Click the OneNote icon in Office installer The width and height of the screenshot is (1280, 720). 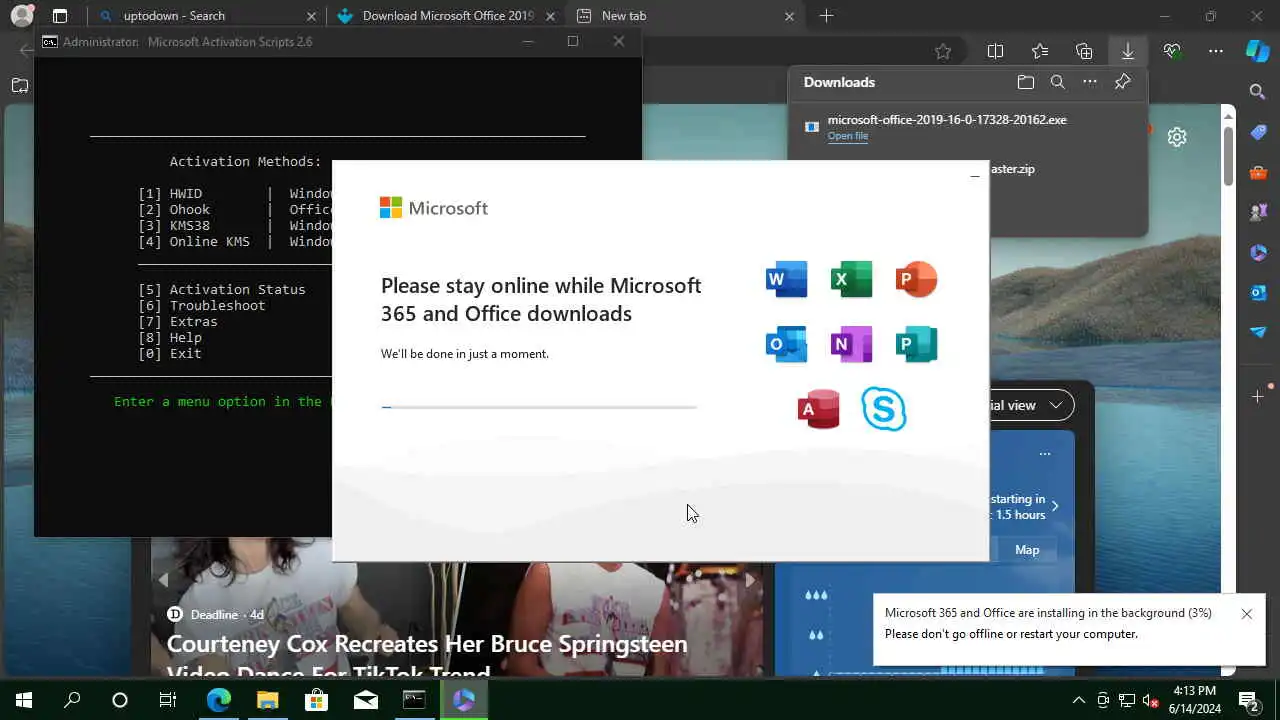point(851,344)
